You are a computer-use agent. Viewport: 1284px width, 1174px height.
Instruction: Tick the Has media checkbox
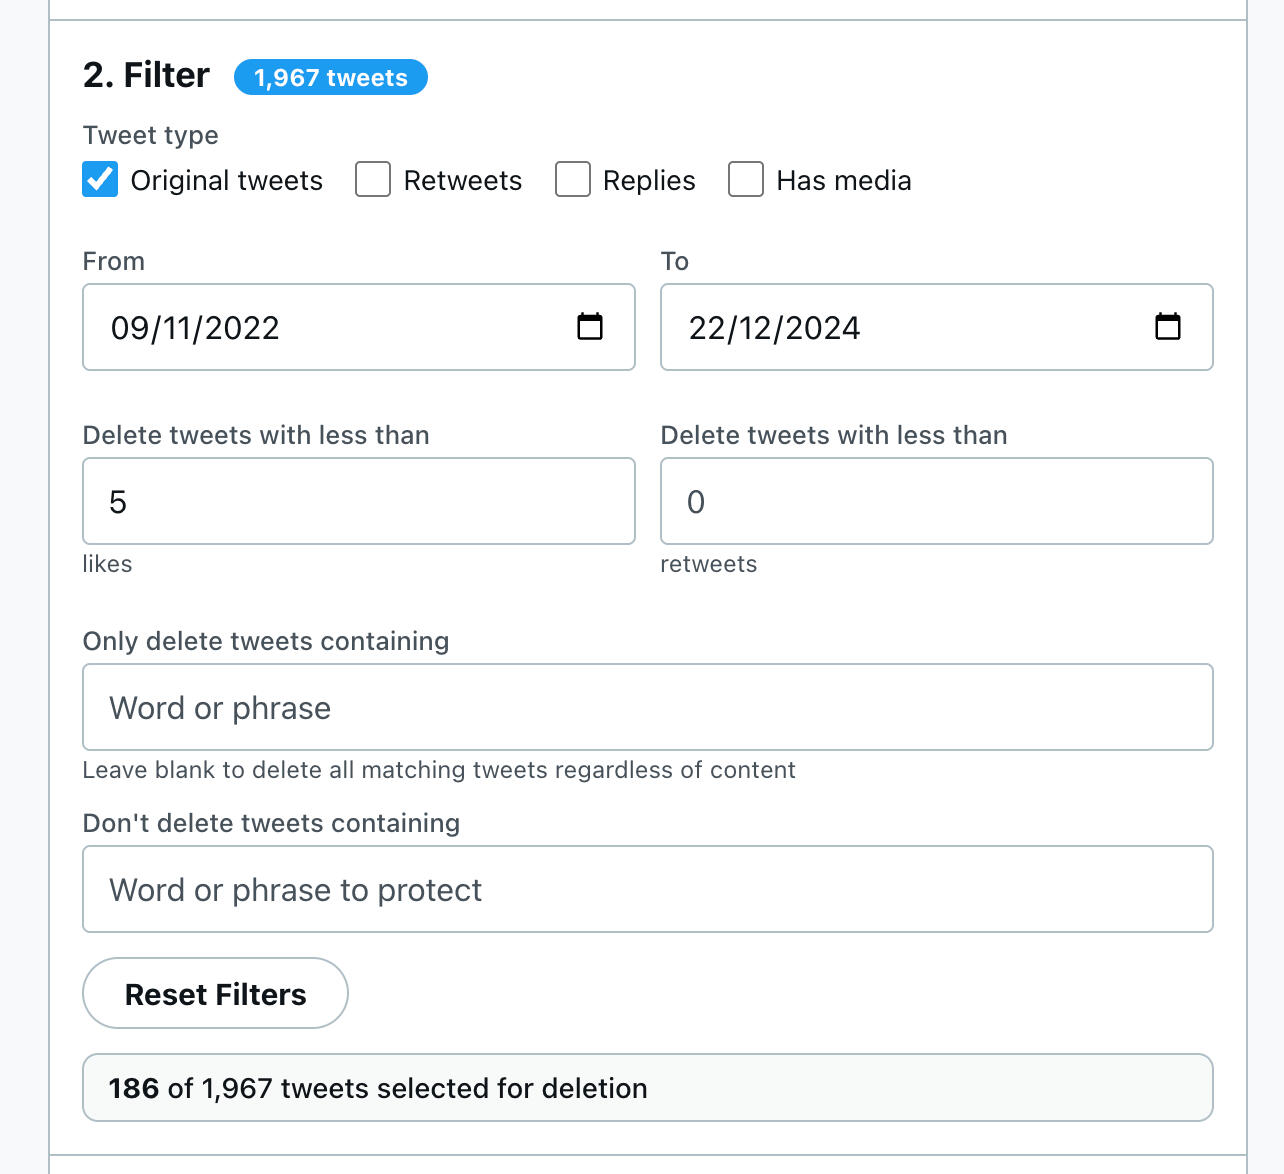pos(746,180)
